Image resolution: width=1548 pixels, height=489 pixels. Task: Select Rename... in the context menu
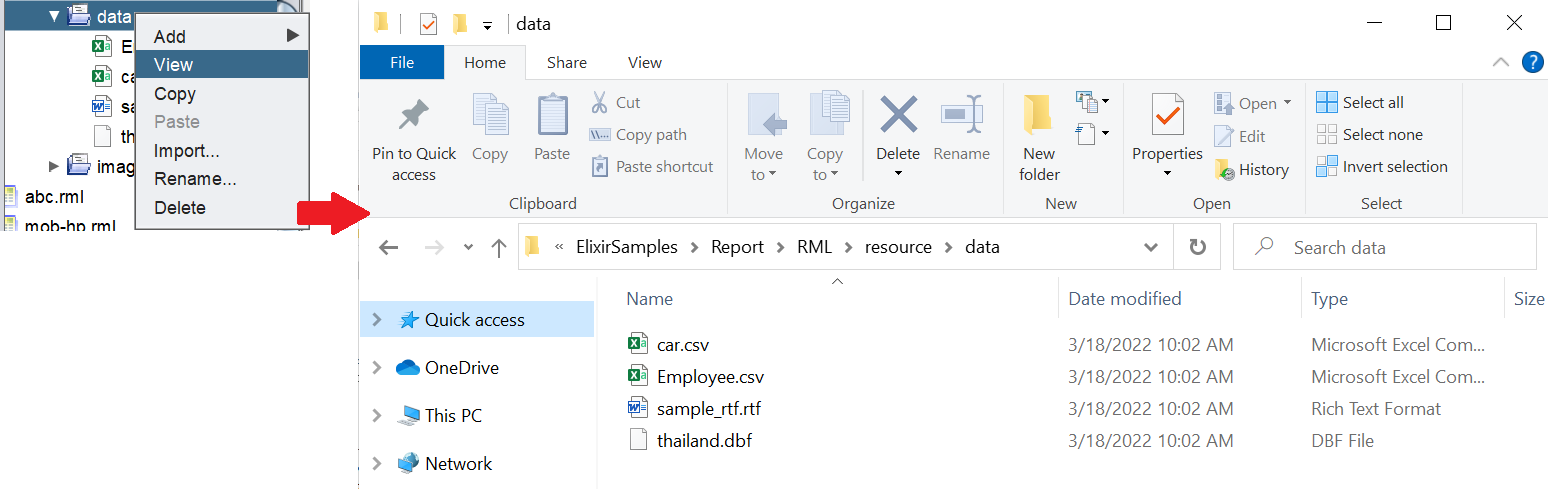[195, 179]
